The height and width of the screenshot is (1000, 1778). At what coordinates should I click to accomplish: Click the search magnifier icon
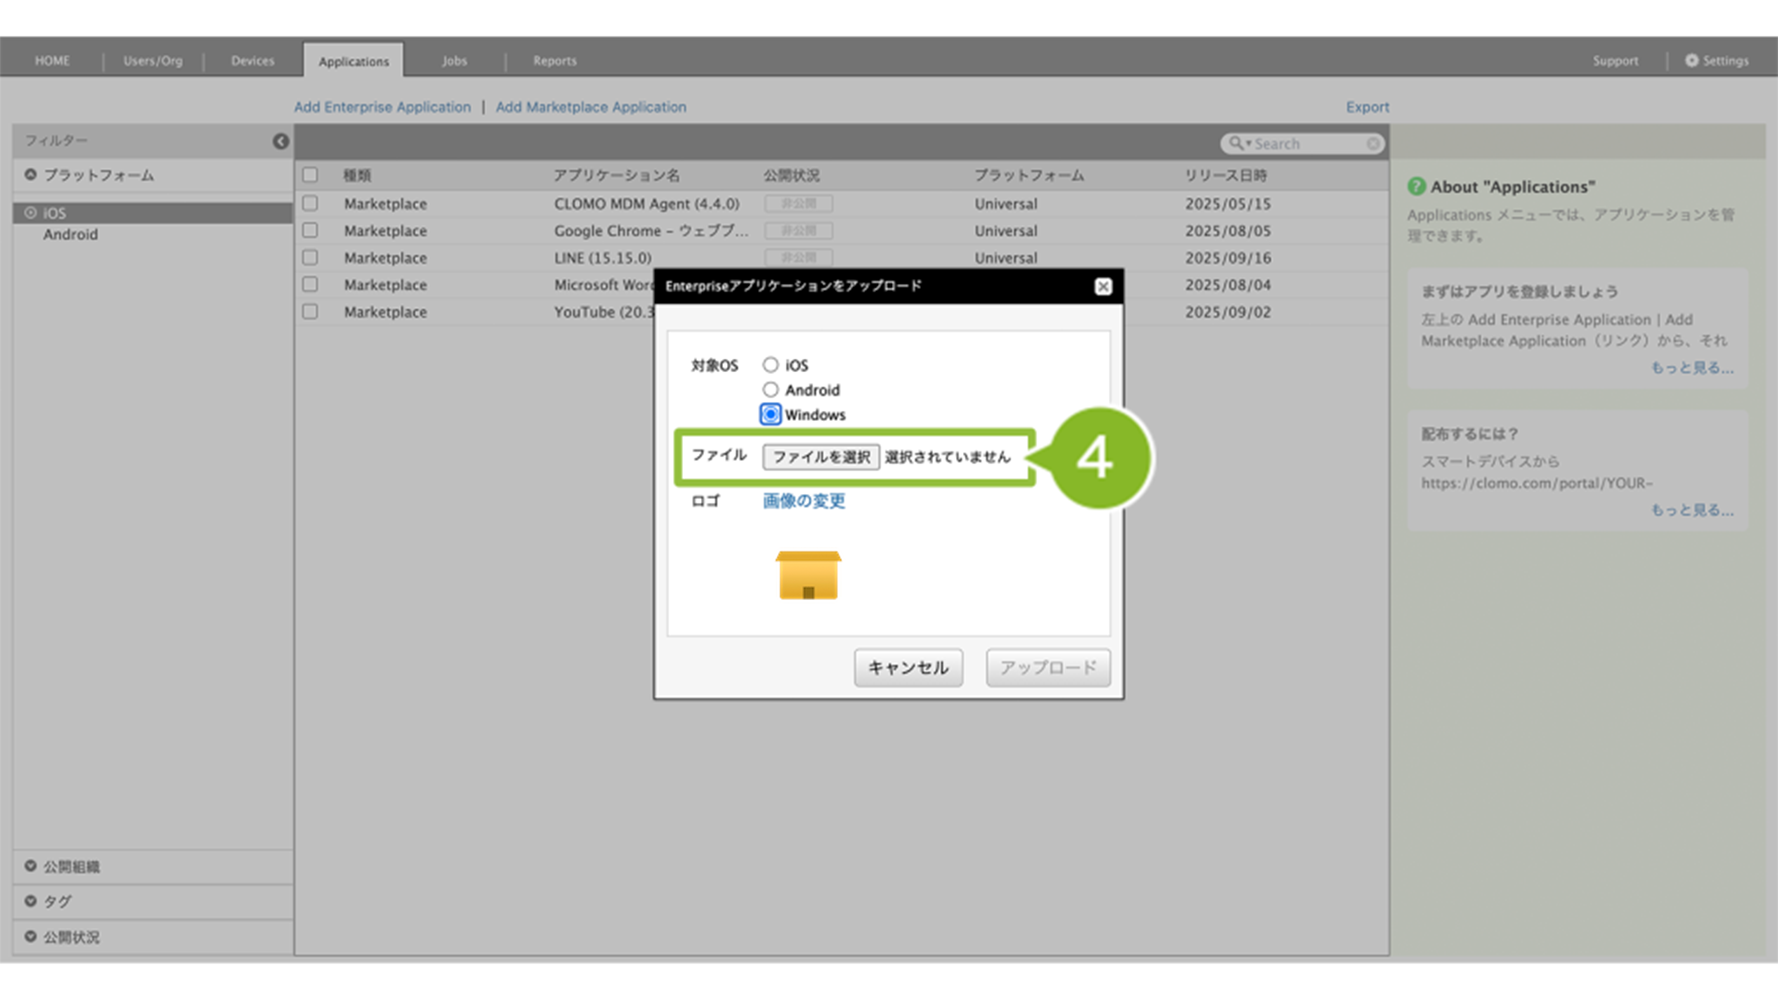(x=1236, y=143)
